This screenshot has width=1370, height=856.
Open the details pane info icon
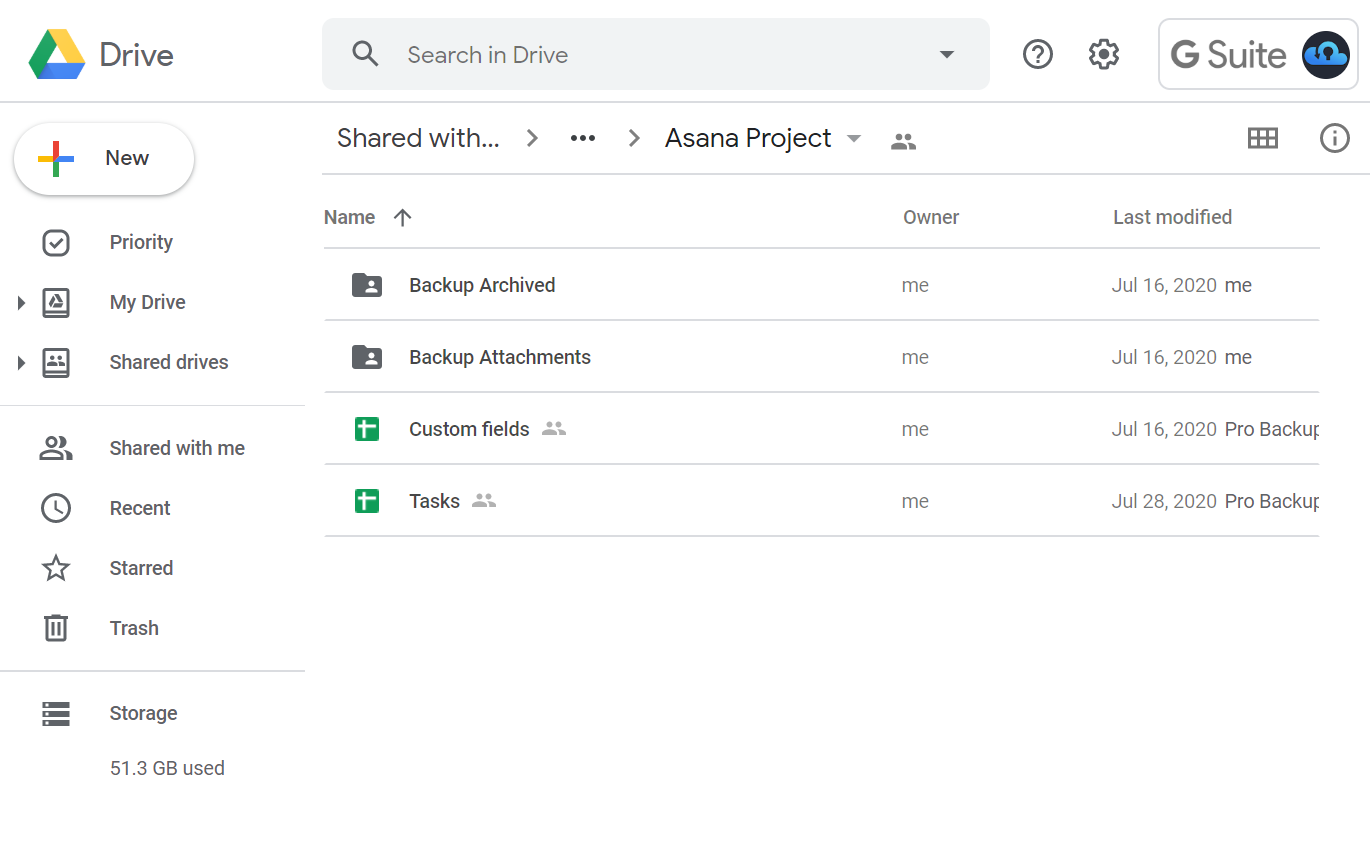pos(1334,138)
